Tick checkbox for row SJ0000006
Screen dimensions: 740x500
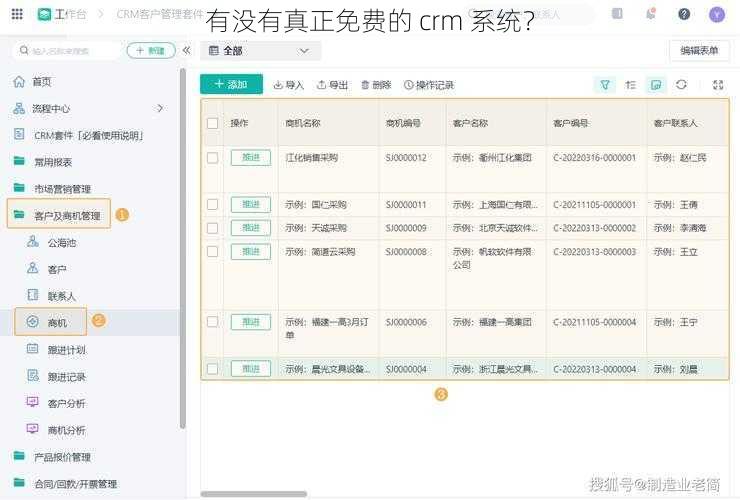tap(212, 322)
